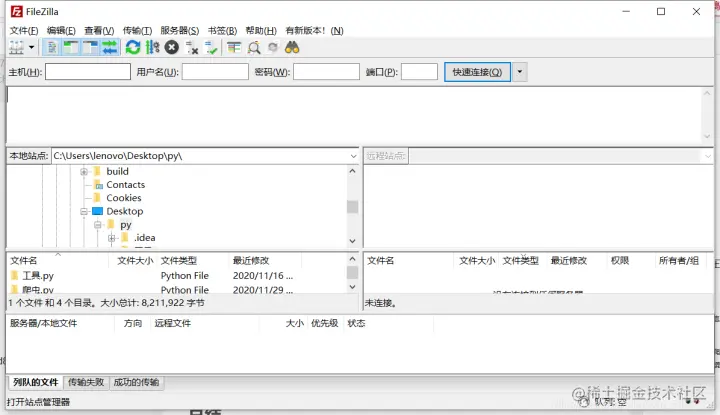
Task: Toggle the message log display icon
Action: click(52, 47)
